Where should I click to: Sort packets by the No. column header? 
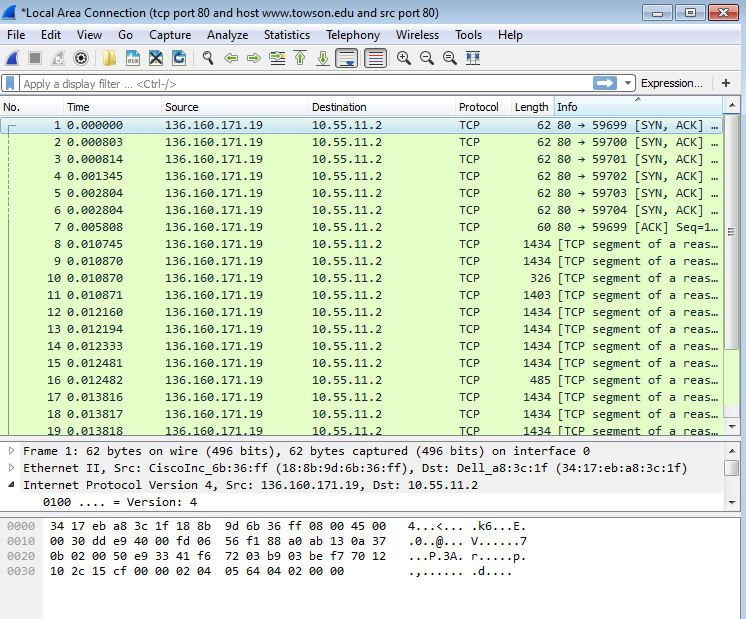(32, 107)
